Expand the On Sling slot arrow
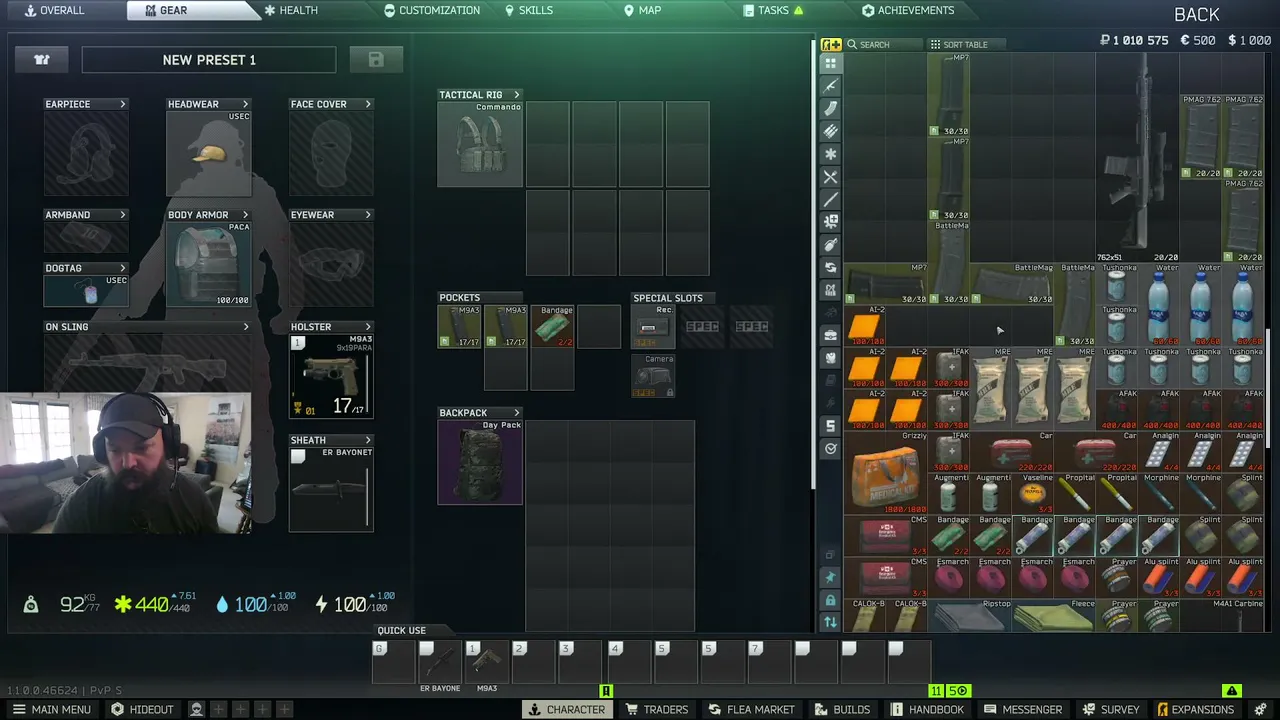This screenshot has height=720, width=1280. click(246, 327)
